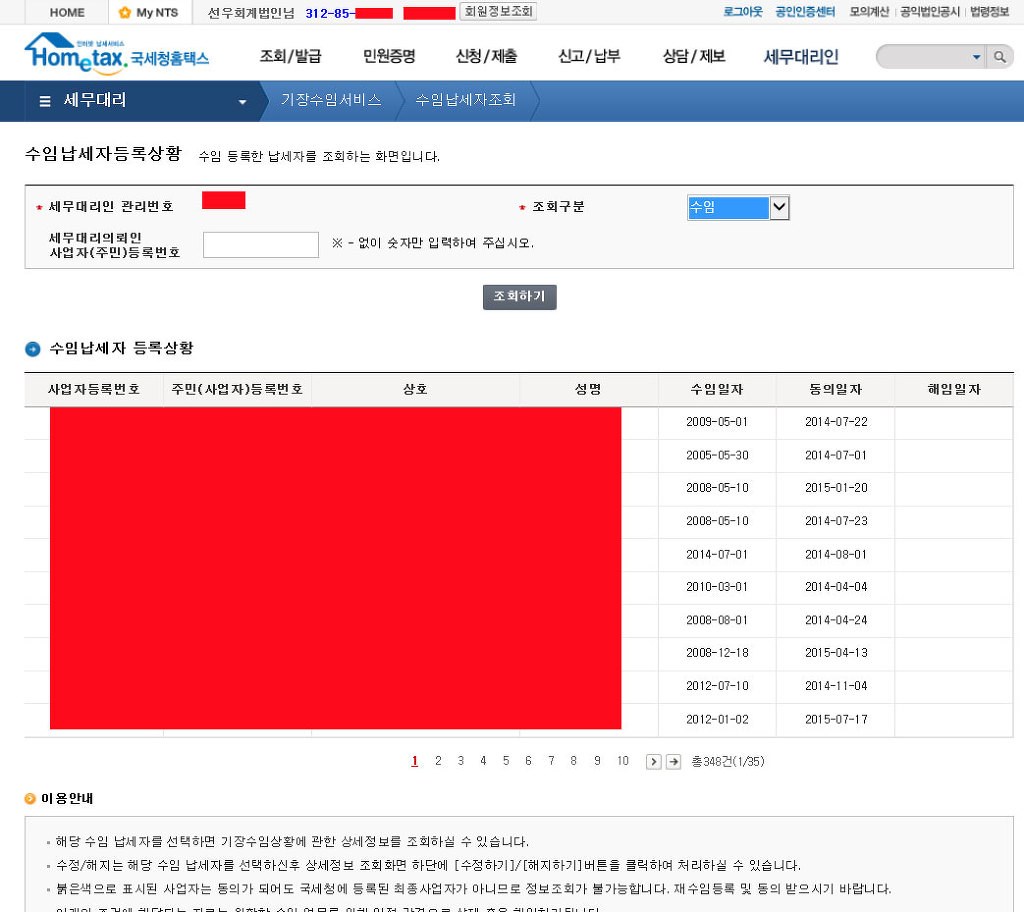The image size is (1024, 912).
Task: Click 동의일자 cell 2014-07-23
Action: click(x=836, y=521)
